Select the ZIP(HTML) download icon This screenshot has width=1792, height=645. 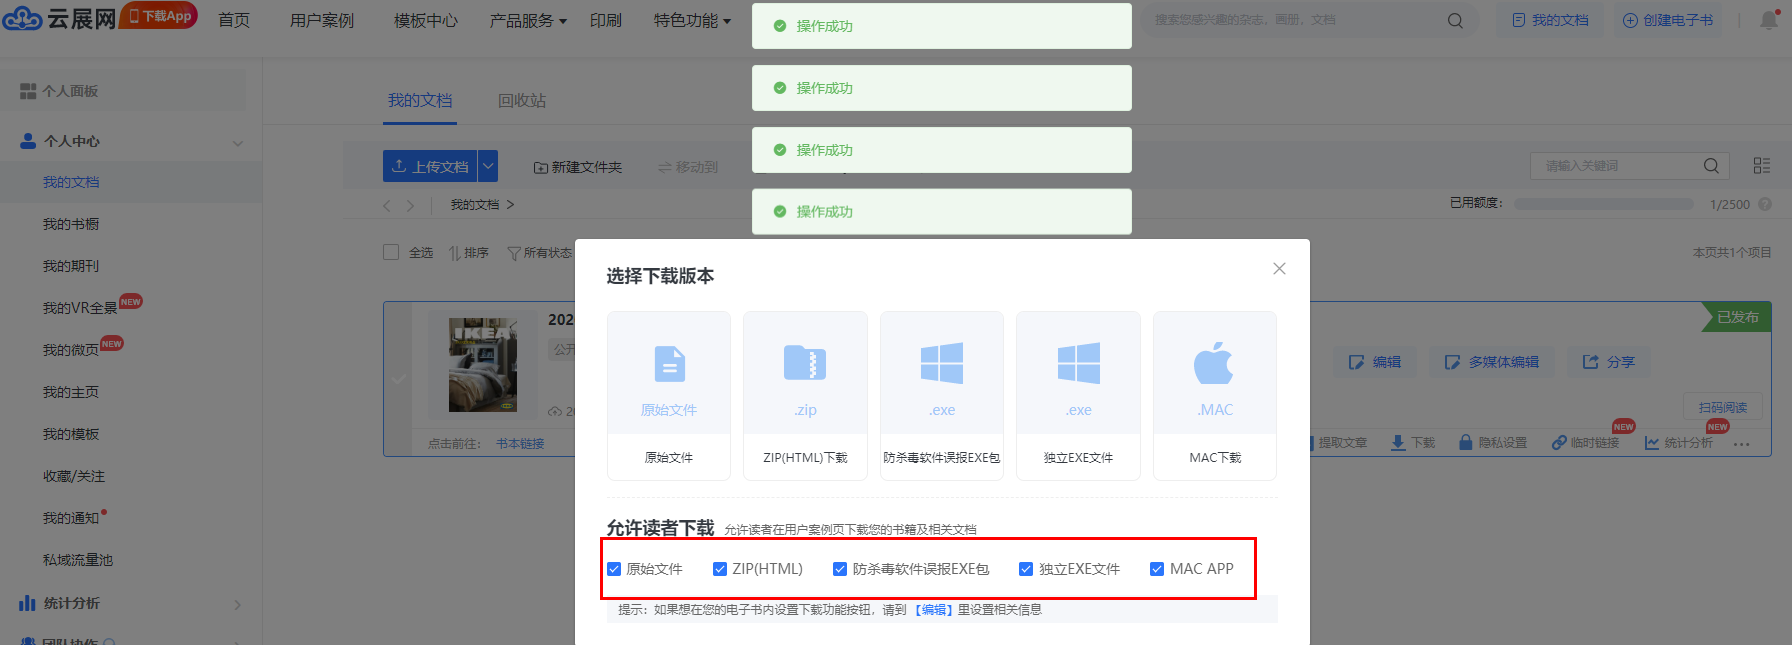coord(805,364)
